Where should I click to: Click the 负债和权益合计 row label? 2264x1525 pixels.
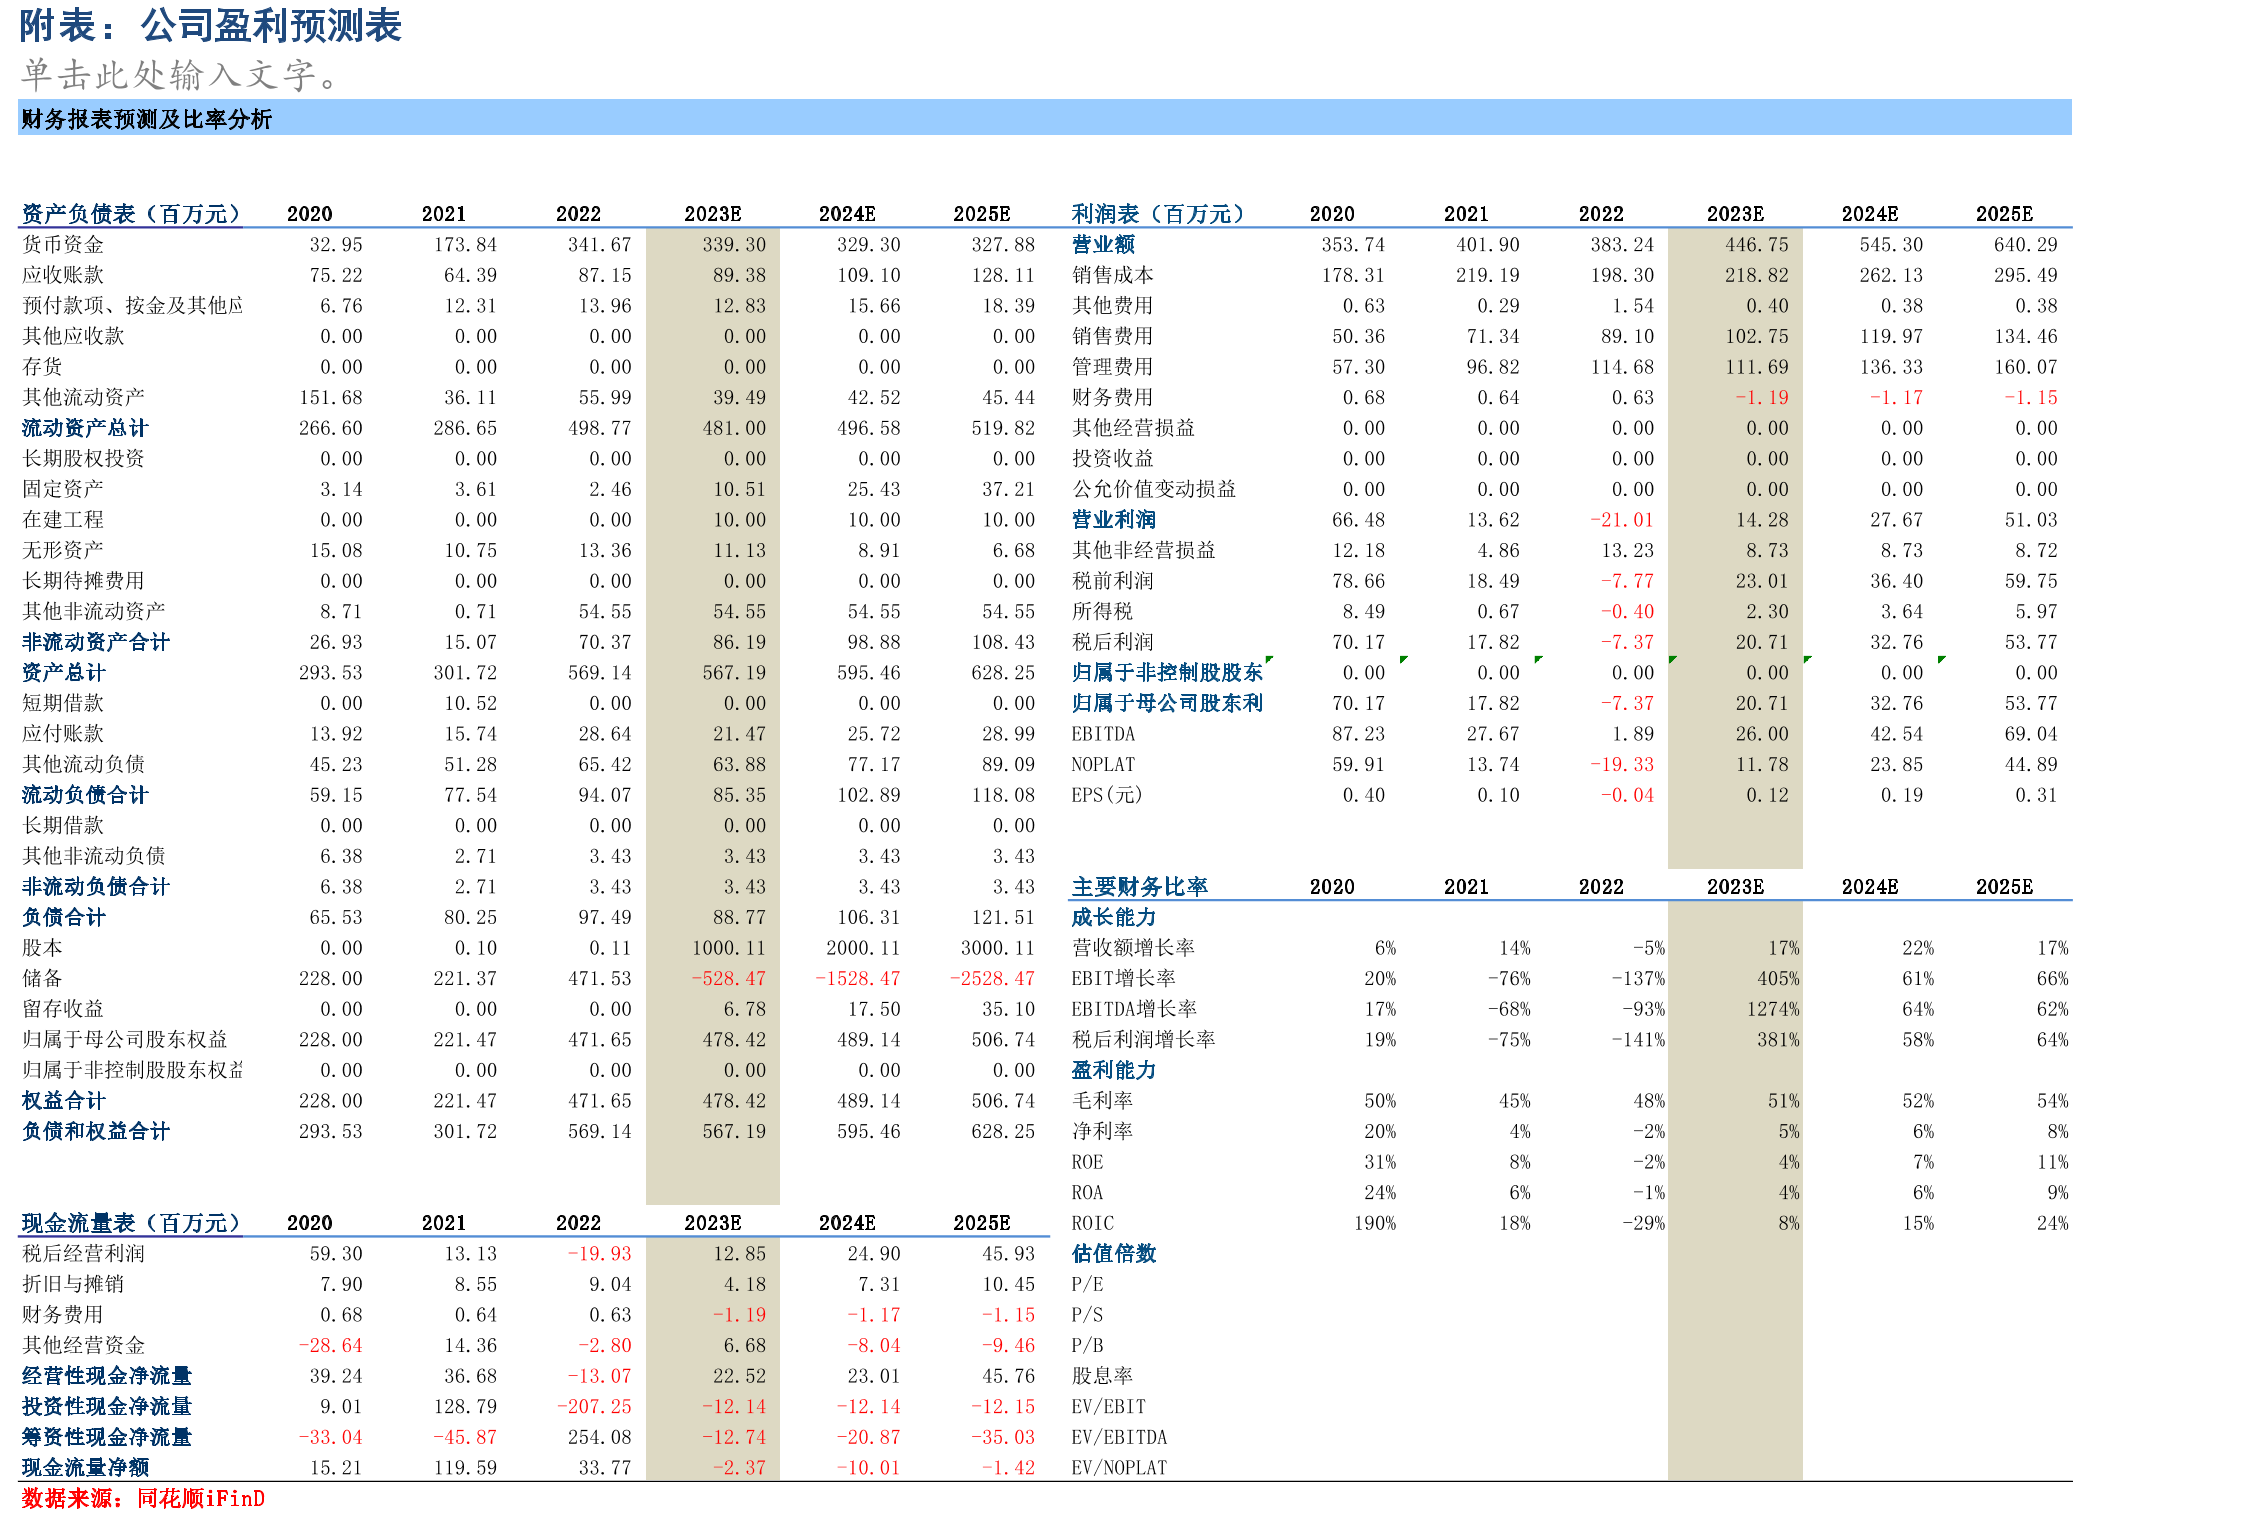(x=96, y=1131)
